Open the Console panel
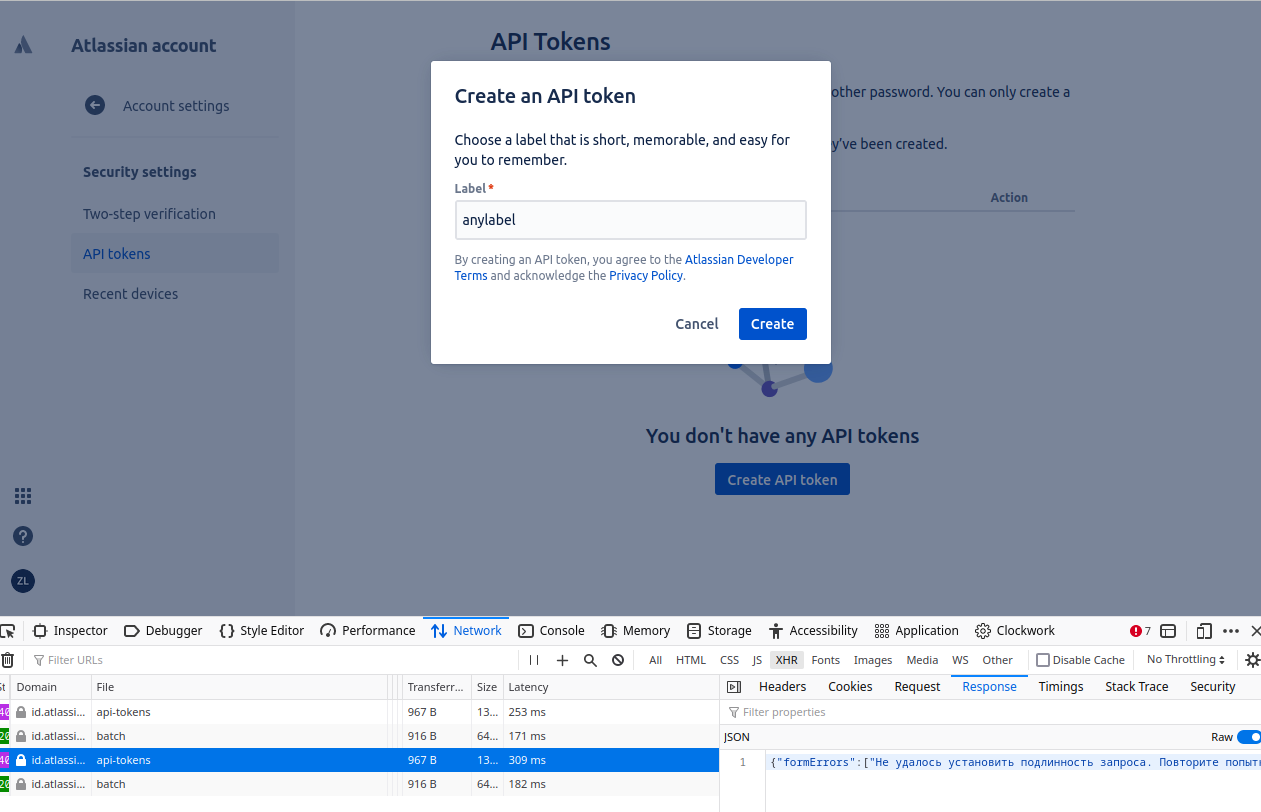1261x812 pixels. tap(551, 631)
